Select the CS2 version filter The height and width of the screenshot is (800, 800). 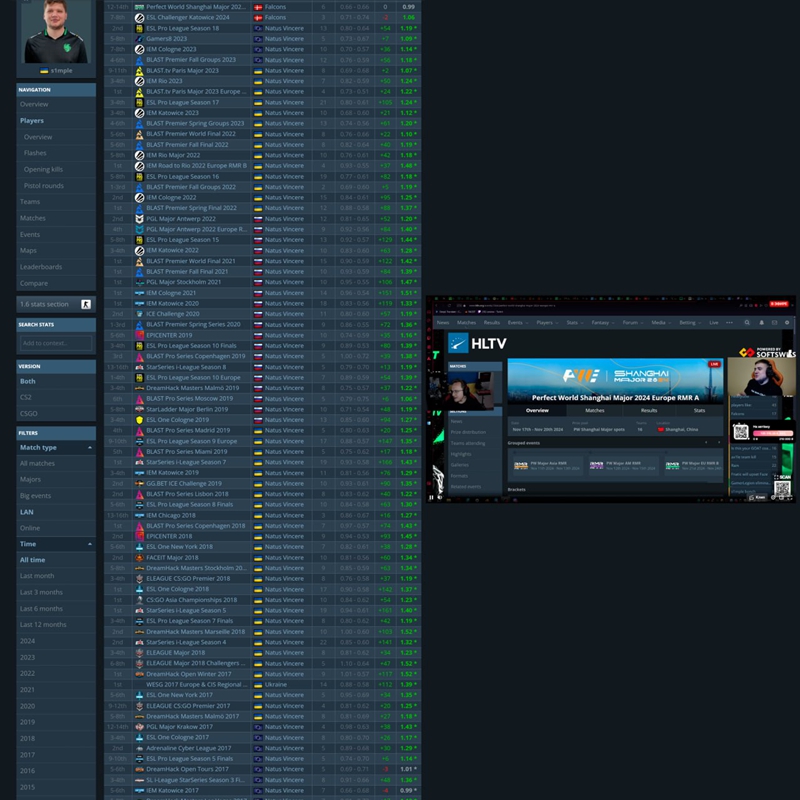27,397
